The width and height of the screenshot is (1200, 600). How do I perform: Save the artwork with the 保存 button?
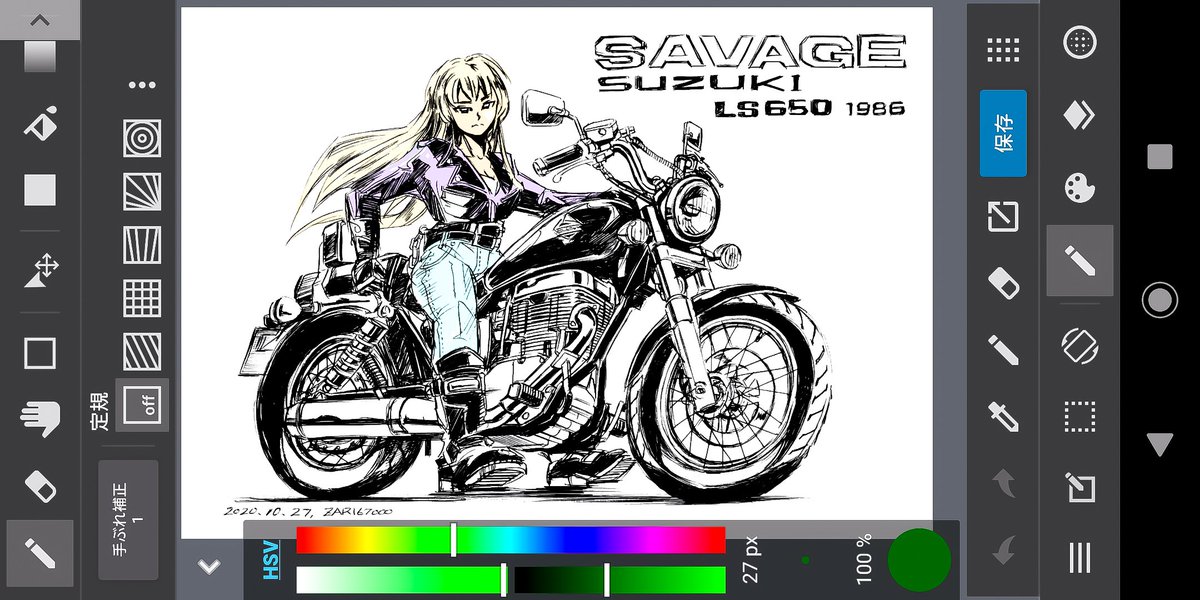(x=1003, y=133)
